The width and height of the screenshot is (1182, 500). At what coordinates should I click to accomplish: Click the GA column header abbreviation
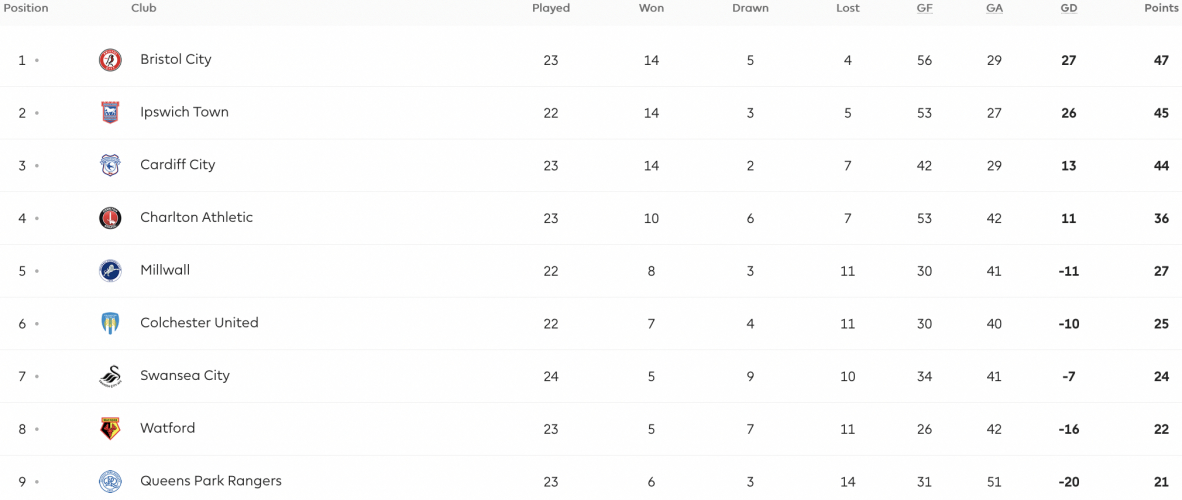coord(994,9)
